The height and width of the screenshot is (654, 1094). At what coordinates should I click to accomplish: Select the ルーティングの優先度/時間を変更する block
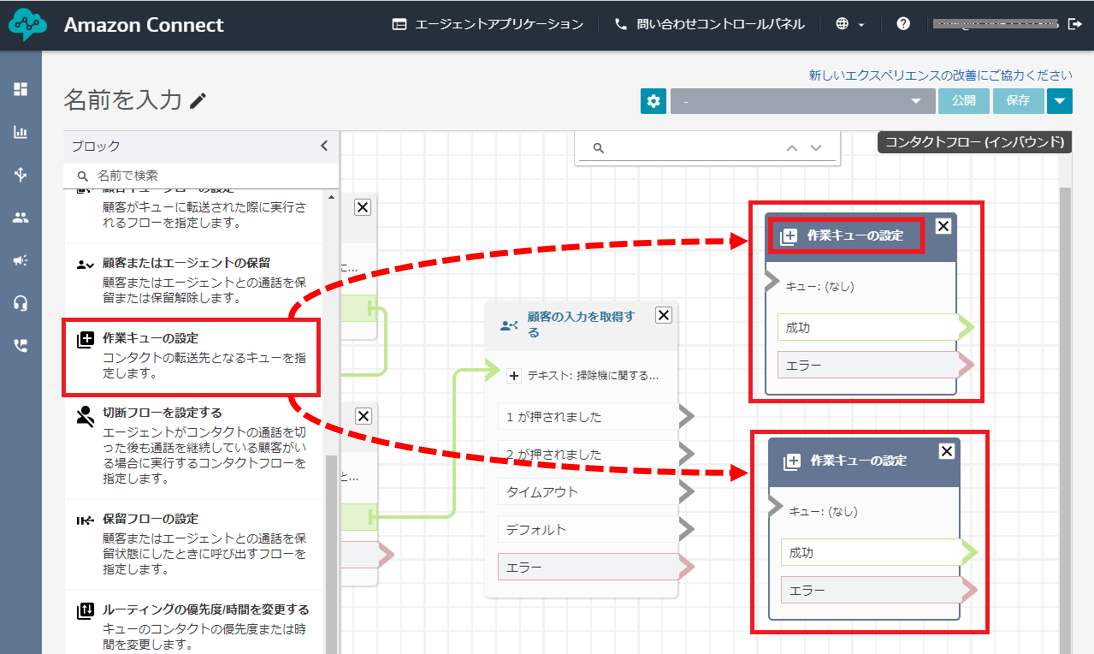(193, 625)
